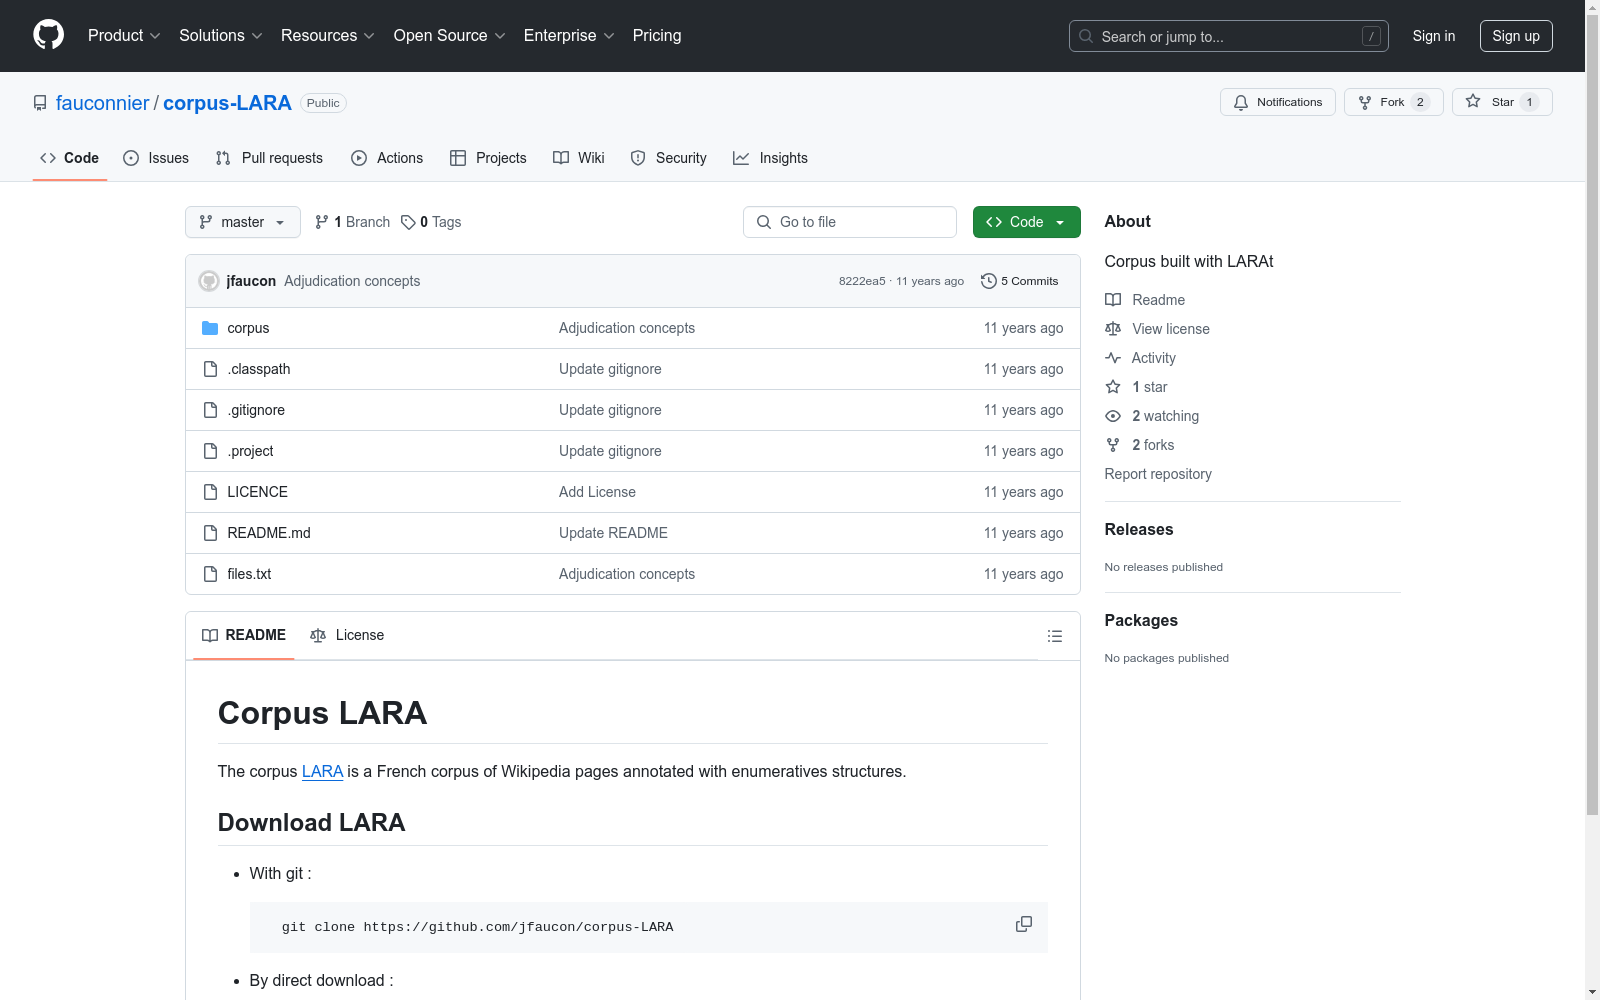Open the Insights tab
The width and height of the screenshot is (1600, 1000).
[x=770, y=158]
